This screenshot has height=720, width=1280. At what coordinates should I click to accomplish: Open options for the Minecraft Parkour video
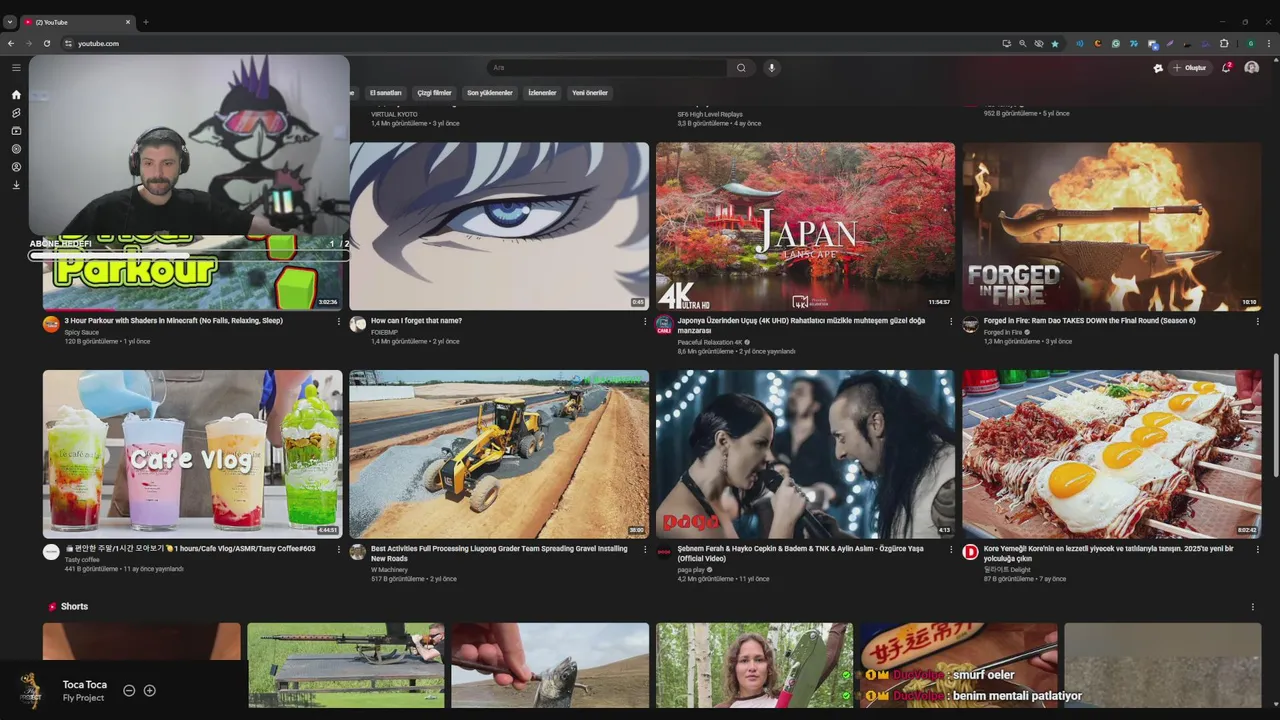338,322
